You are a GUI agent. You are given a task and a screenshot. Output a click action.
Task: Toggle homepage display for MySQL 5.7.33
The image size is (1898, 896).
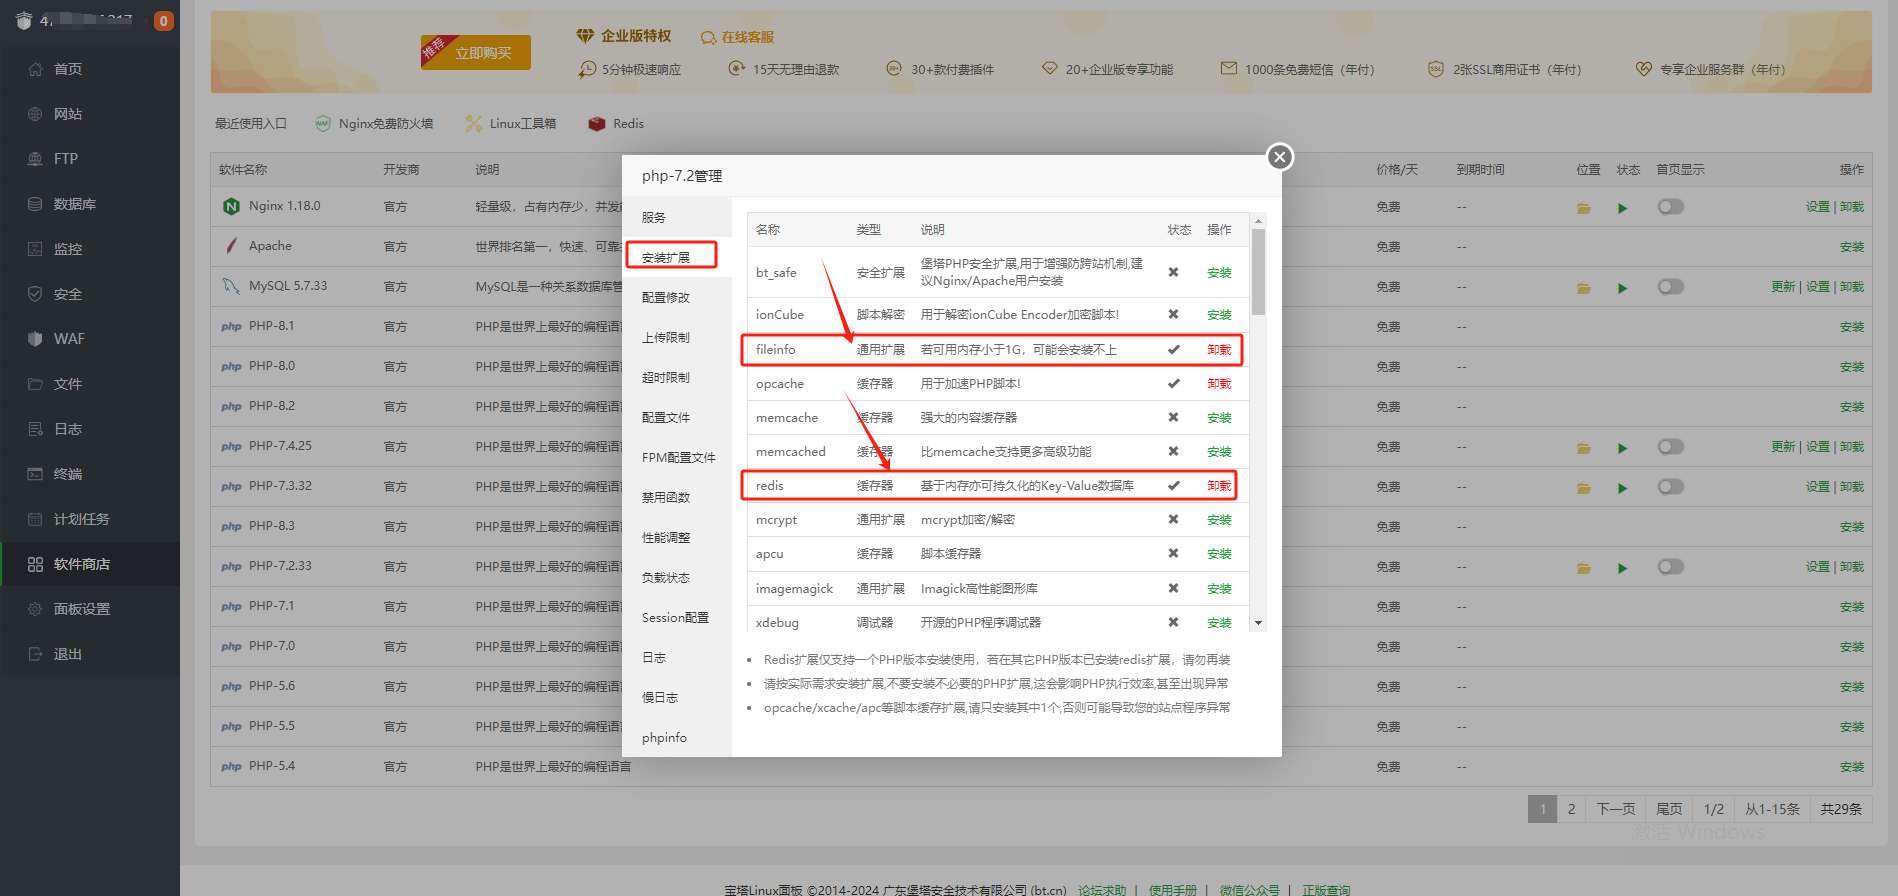(1670, 287)
